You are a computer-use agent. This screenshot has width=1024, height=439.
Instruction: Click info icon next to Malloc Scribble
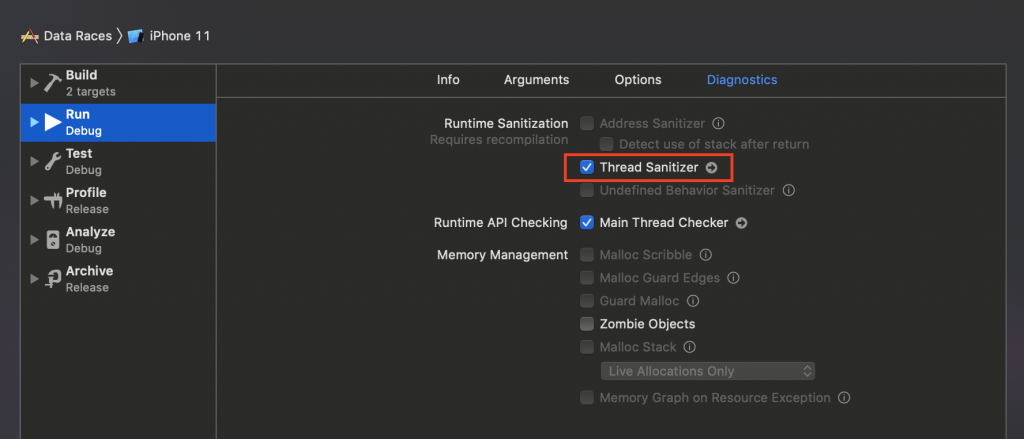pyautogui.click(x=706, y=255)
